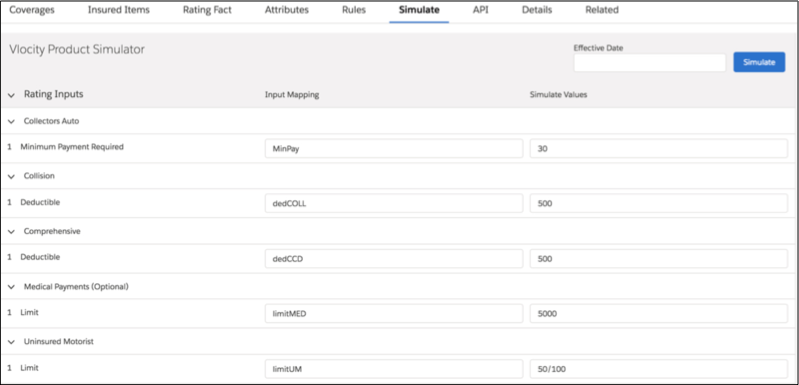The width and height of the screenshot is (799, 385).
Task: Click the Simulate tab
Action: pyautogui.click(x=419, y=10)
